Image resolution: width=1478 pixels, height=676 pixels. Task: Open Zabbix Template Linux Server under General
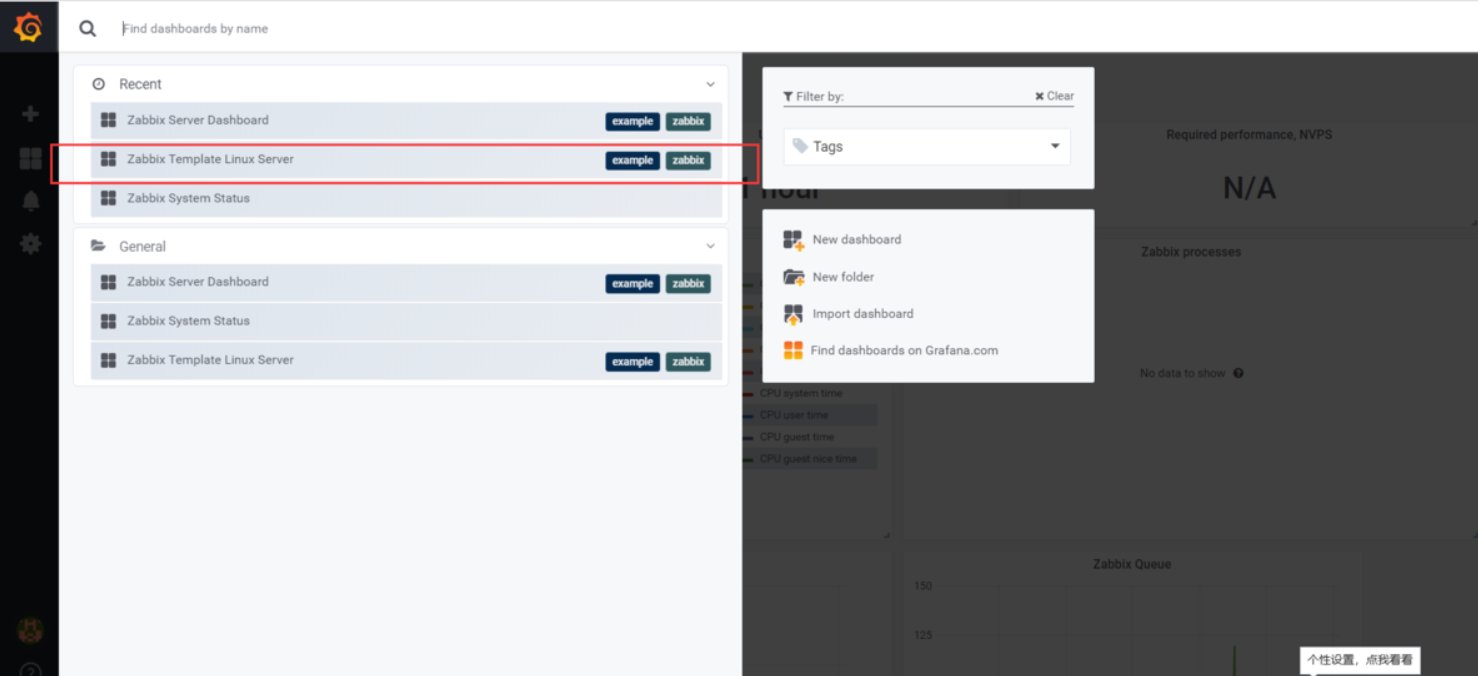(x=406, y=360)
